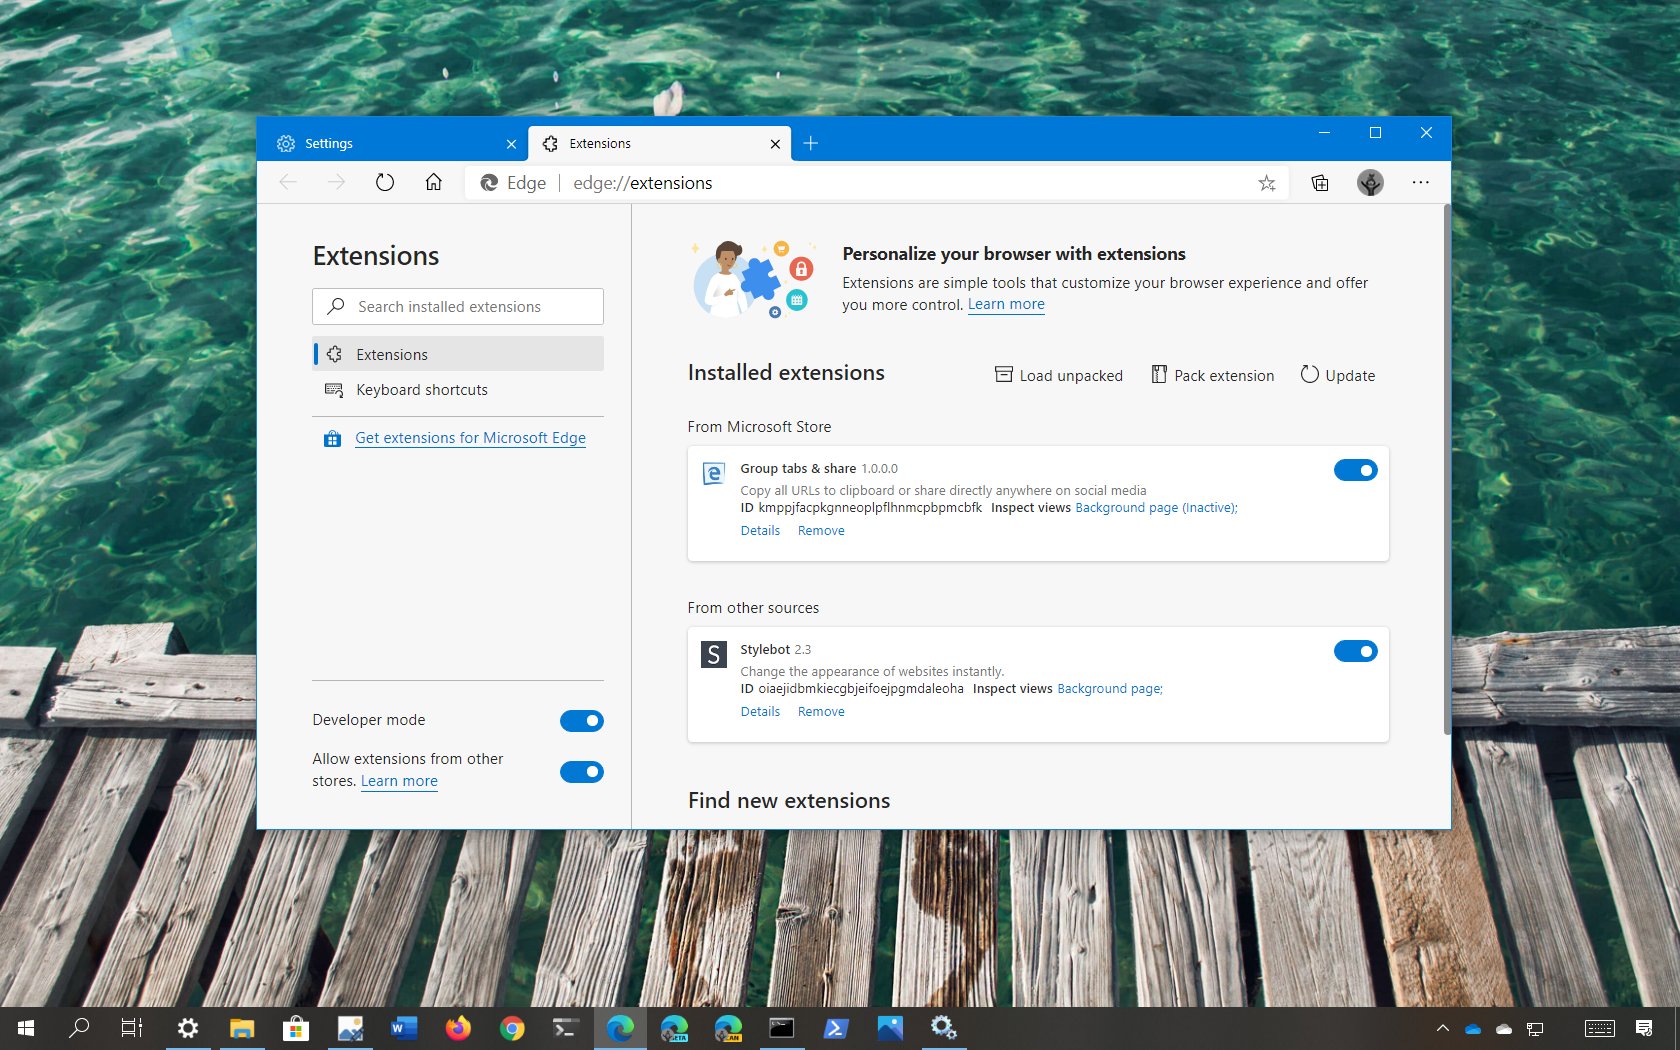Open touch keyboard tray icon
The width and height of the screenshot is (1680, 1050).
click(x=1600, y=1028)
